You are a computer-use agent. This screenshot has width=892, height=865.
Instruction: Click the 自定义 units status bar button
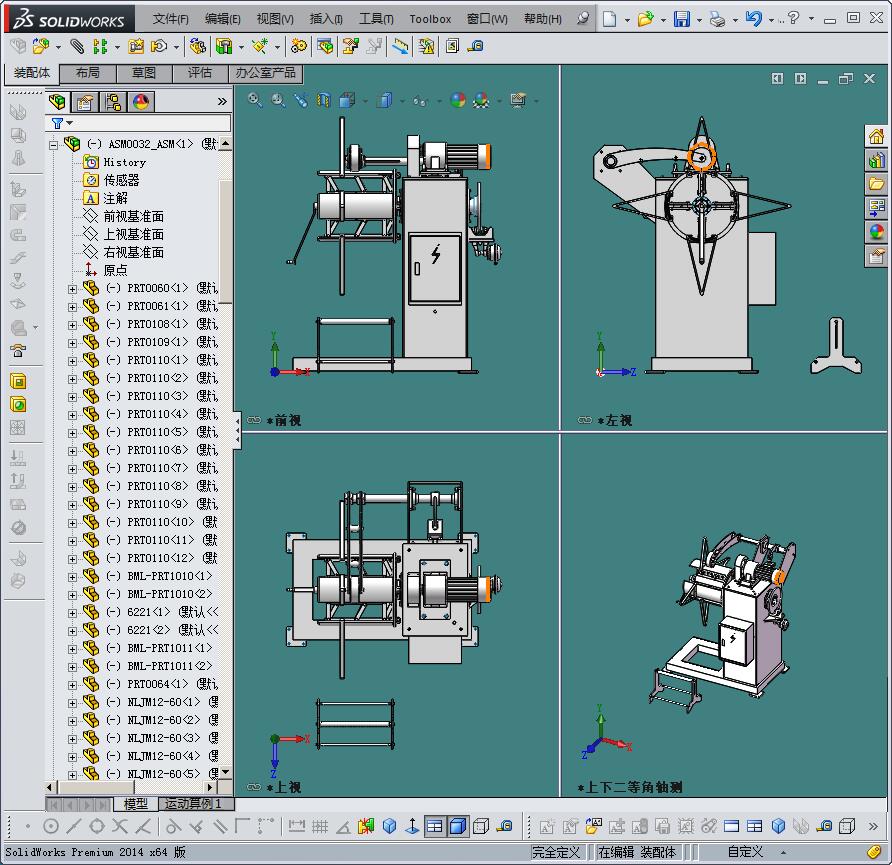tap(745, 852)
